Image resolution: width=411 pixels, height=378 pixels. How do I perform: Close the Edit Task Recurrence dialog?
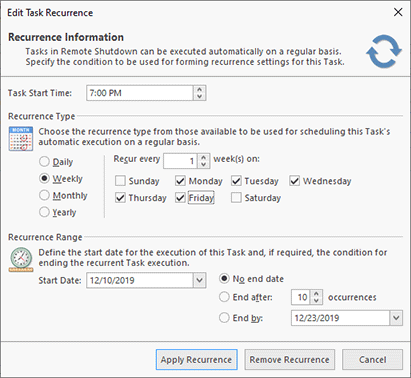(398, 13)
